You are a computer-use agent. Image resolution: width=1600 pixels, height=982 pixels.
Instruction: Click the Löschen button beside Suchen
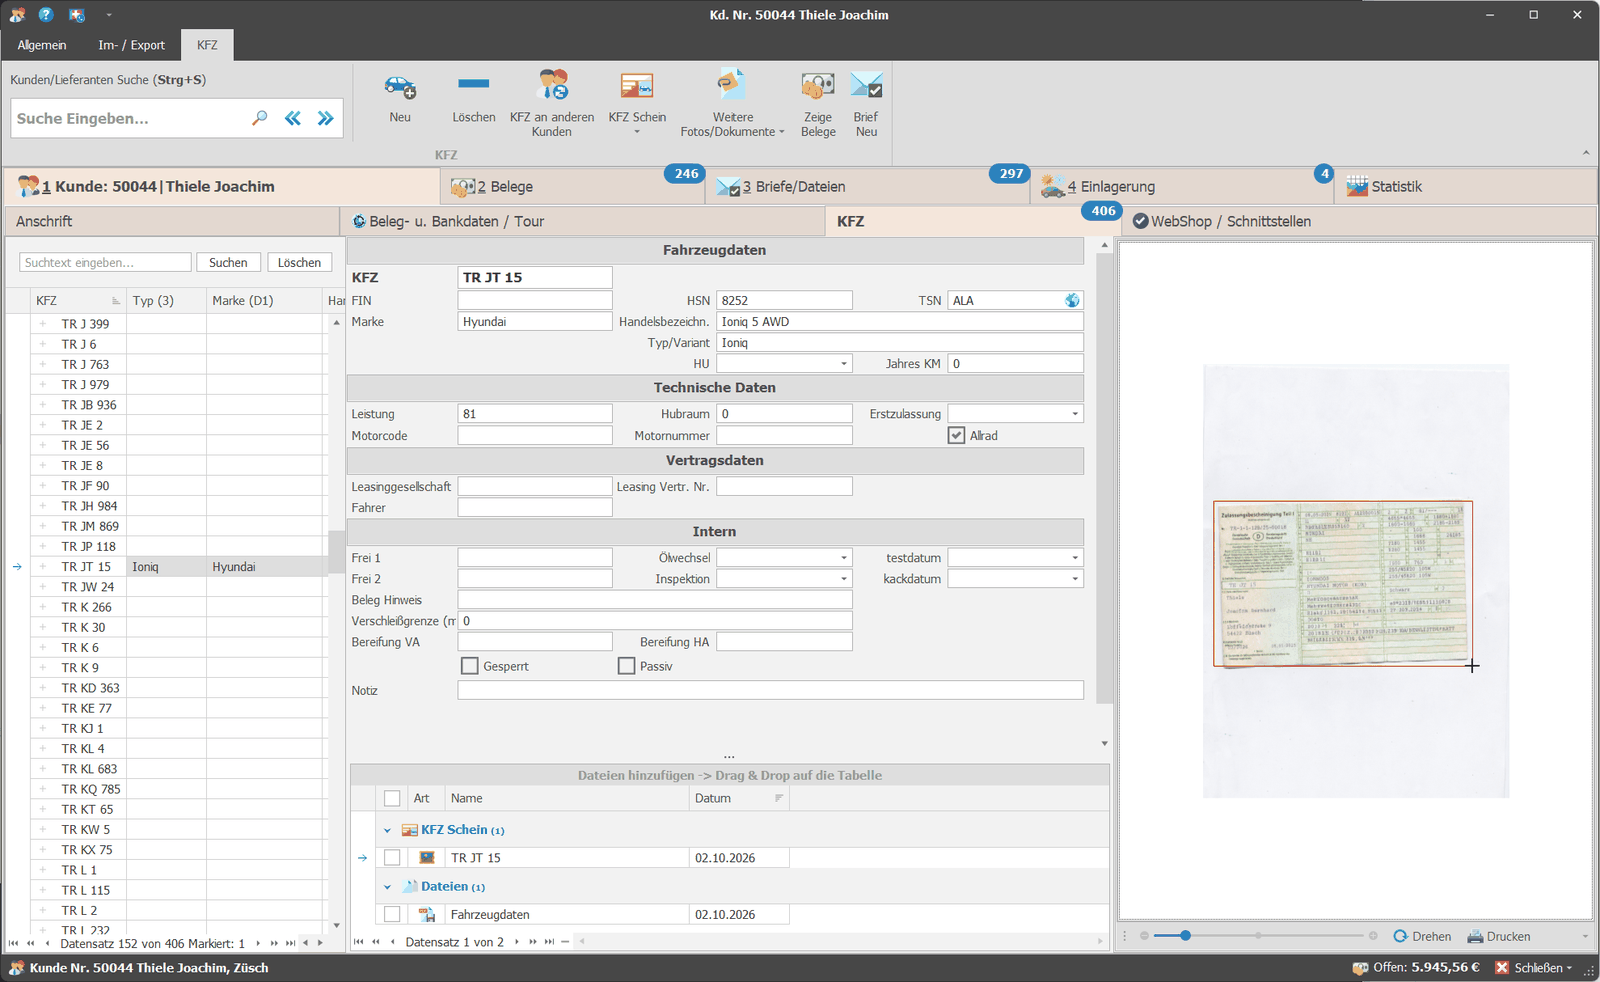pyautogui.click(x=299, y=262)
